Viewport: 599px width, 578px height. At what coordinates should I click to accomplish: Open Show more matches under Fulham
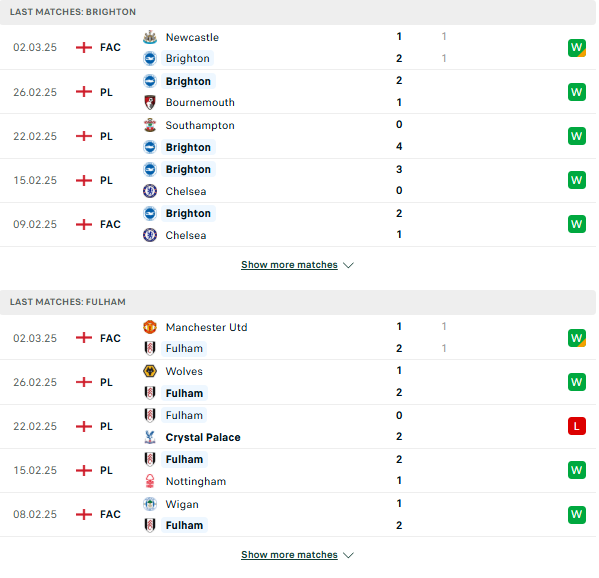(x=289, y=555)
